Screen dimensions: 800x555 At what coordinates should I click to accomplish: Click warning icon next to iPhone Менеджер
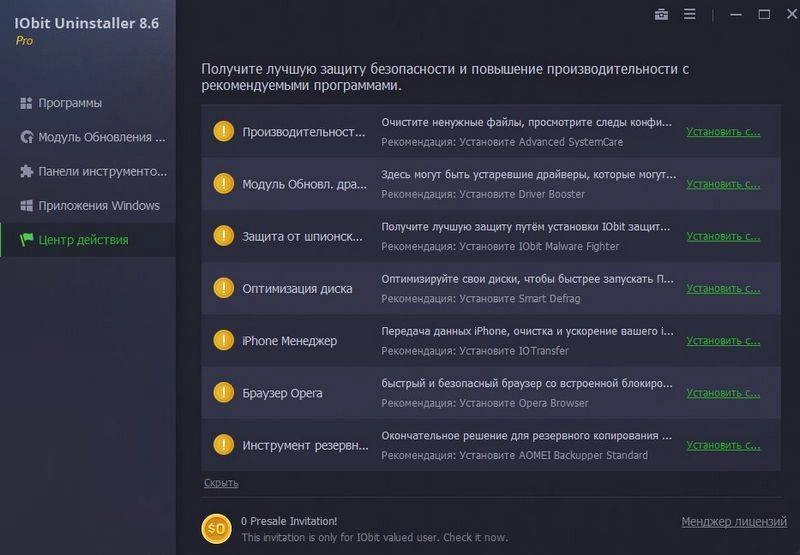tap(223, 340)
